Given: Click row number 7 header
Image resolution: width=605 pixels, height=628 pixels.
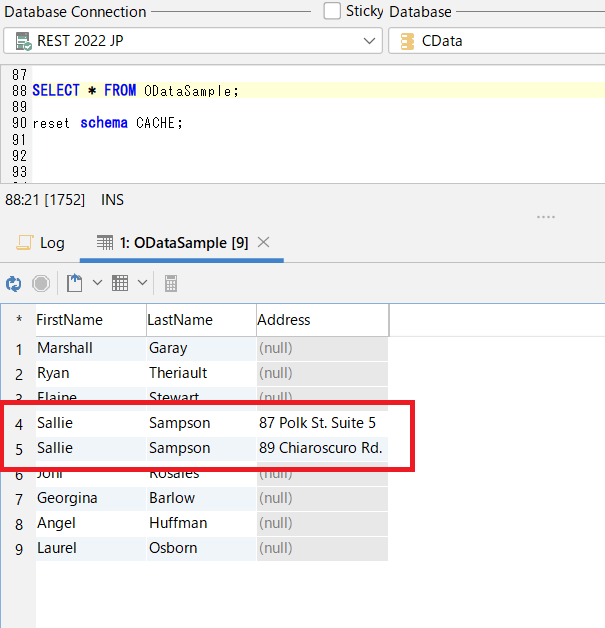Looking at the screenshot, I should click(19, 499).
